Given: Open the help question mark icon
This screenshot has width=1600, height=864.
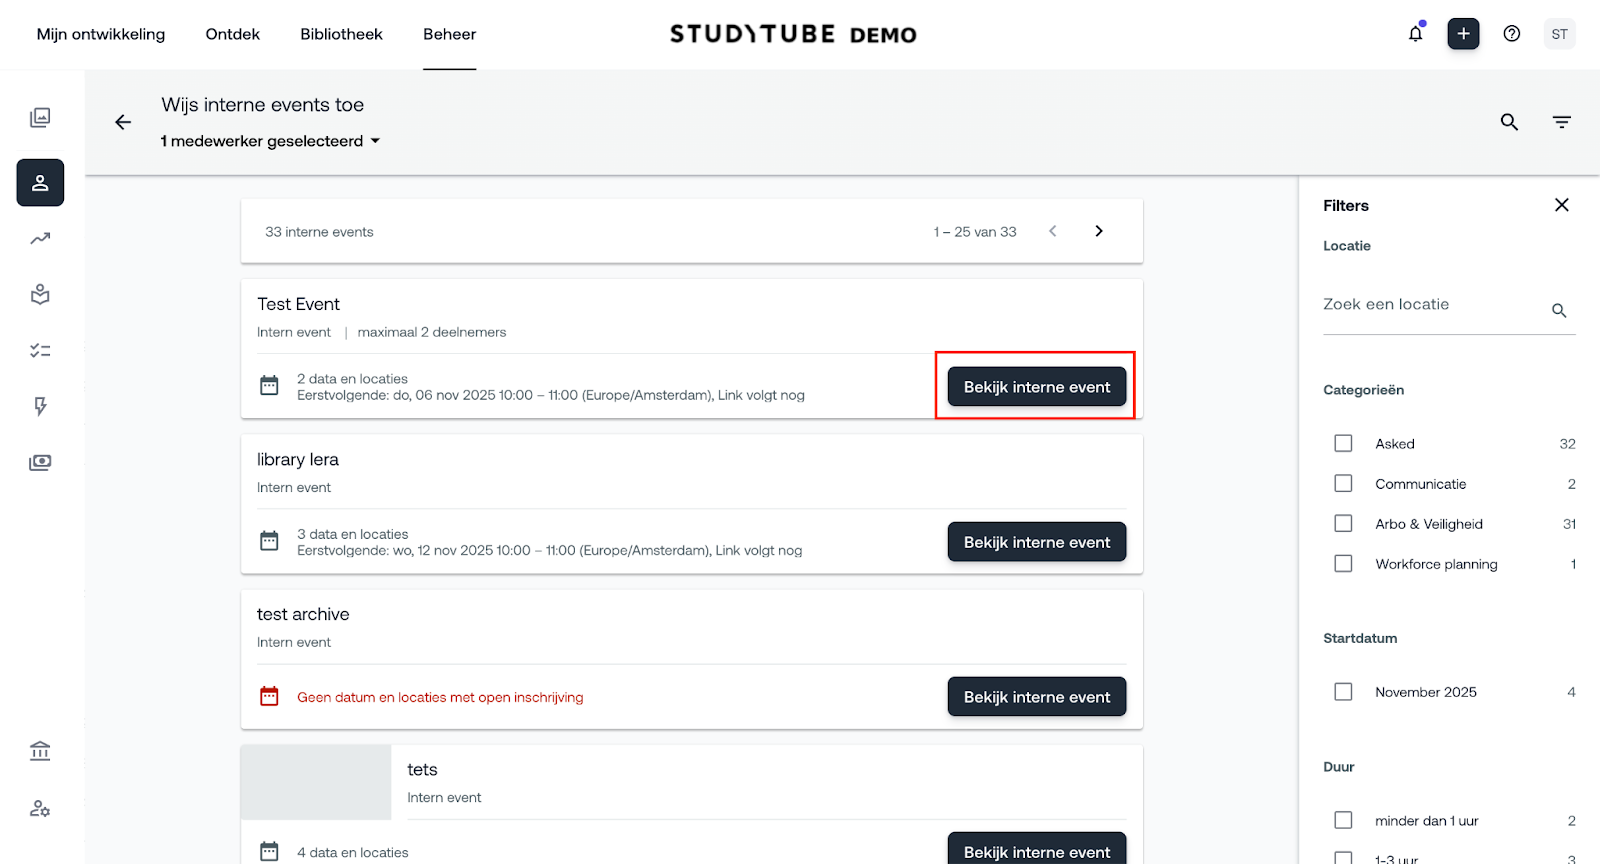Looking at the screenshot, I should point(1511,34).
